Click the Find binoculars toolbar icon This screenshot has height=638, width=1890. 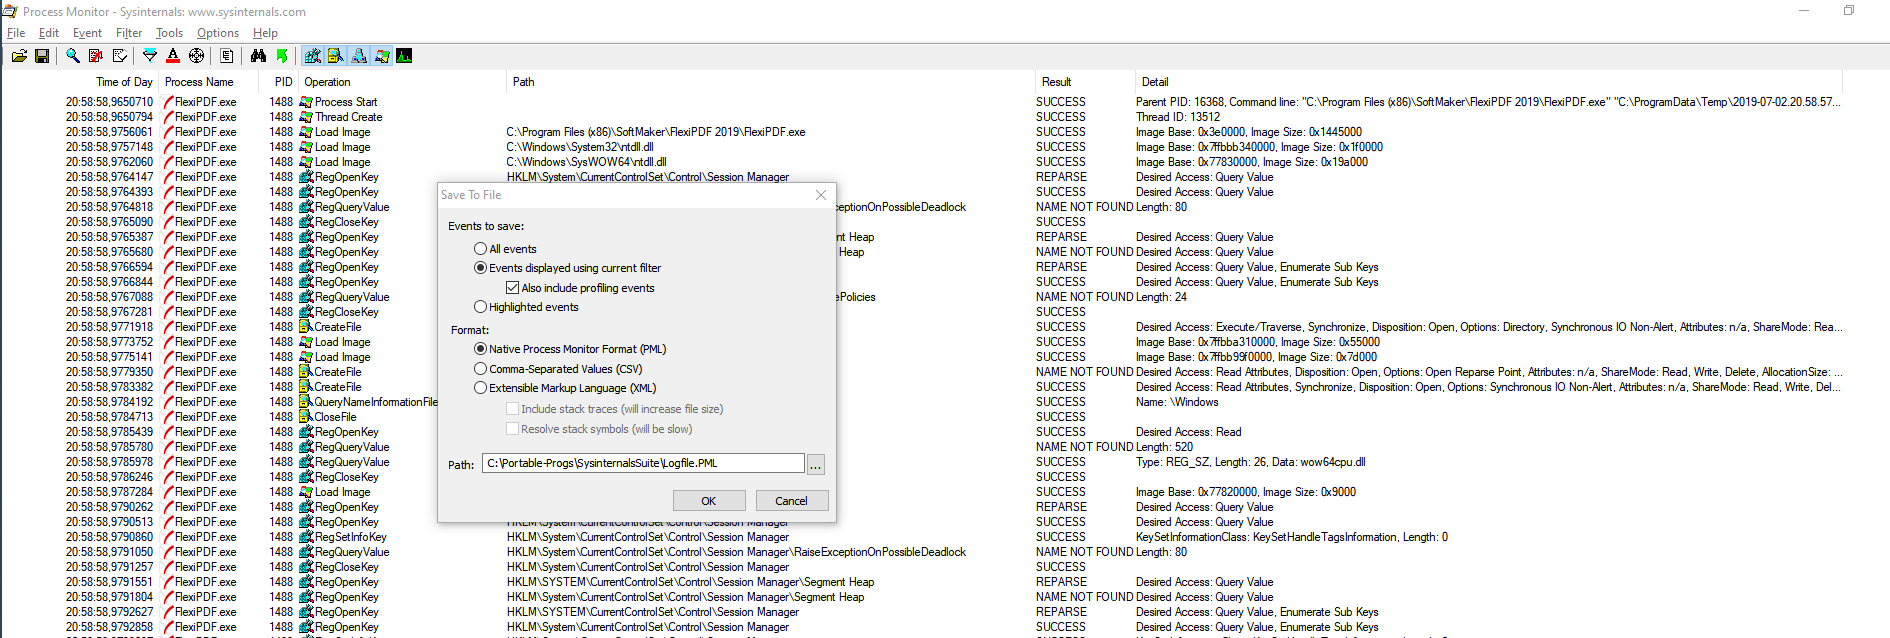(x=259, y=56)
